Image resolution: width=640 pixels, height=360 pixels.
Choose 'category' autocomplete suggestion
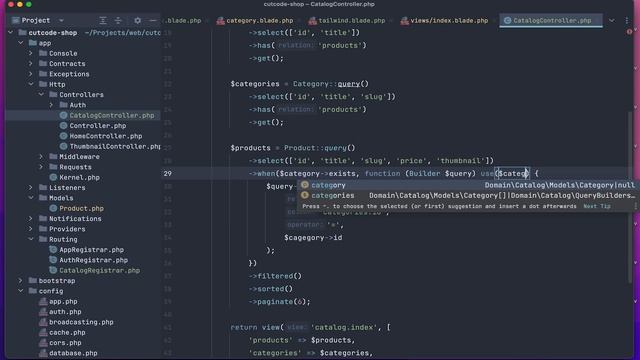(468, 185)
